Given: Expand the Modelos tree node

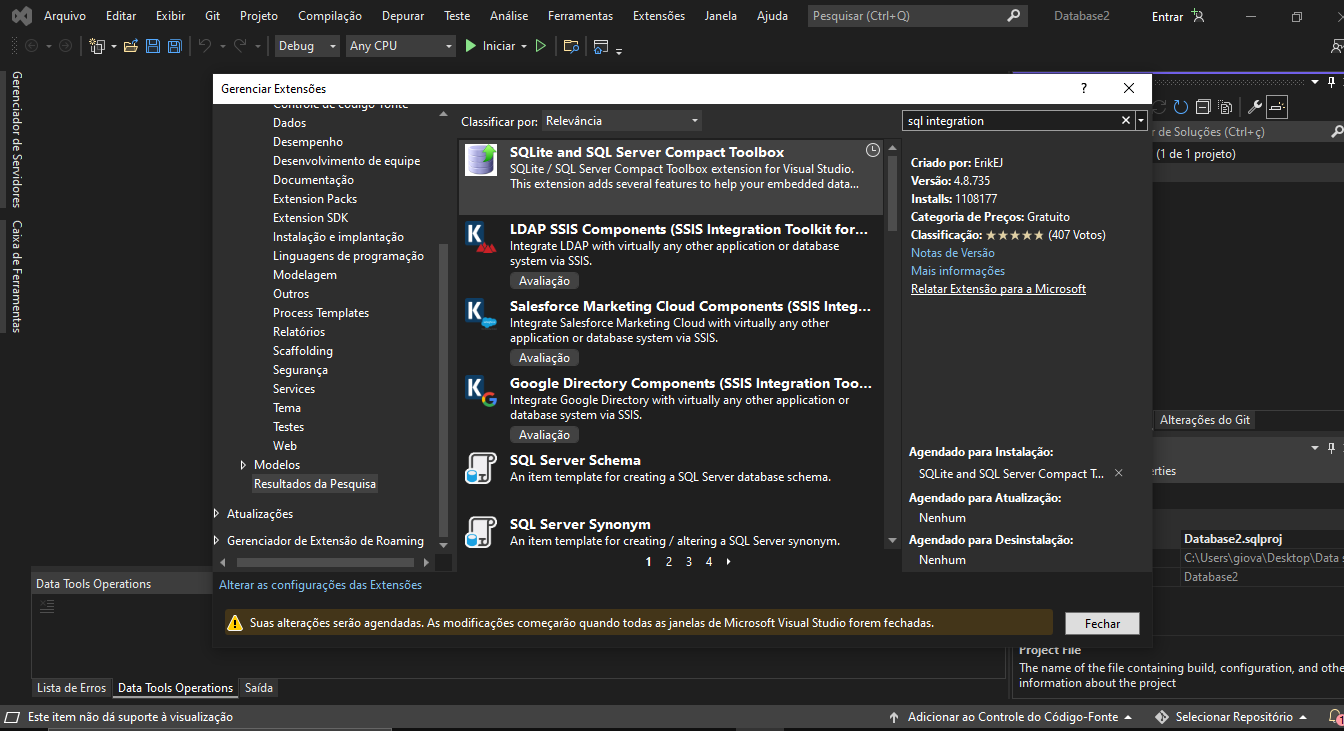Looking at the screenshot, I should (243, 465).
